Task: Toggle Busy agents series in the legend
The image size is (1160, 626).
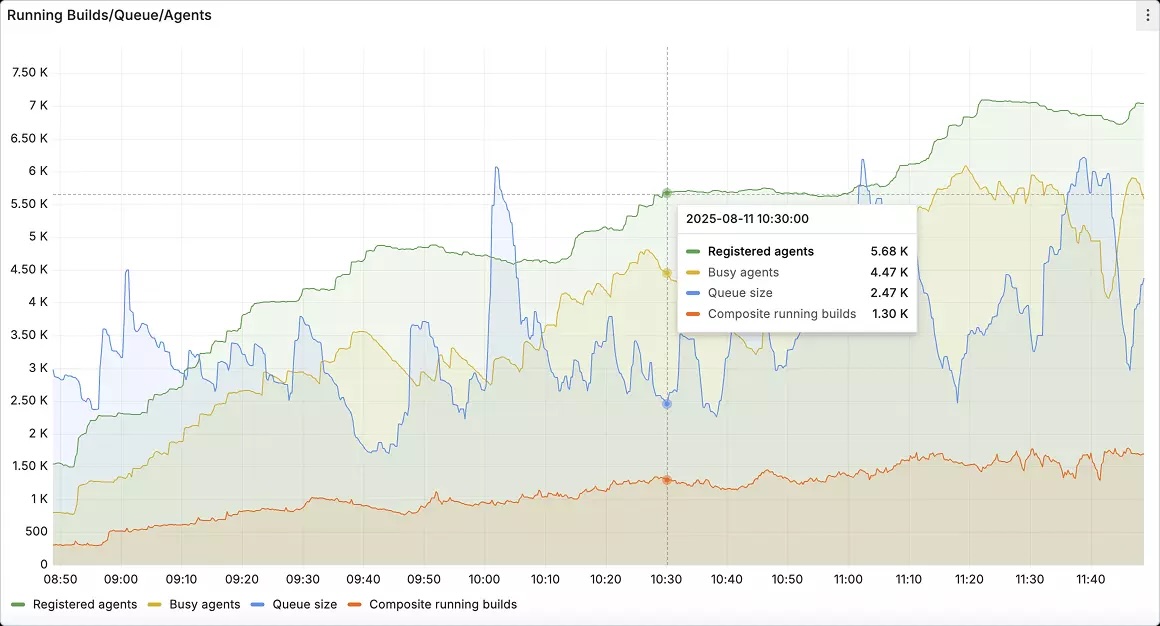Action: [204, 604]
